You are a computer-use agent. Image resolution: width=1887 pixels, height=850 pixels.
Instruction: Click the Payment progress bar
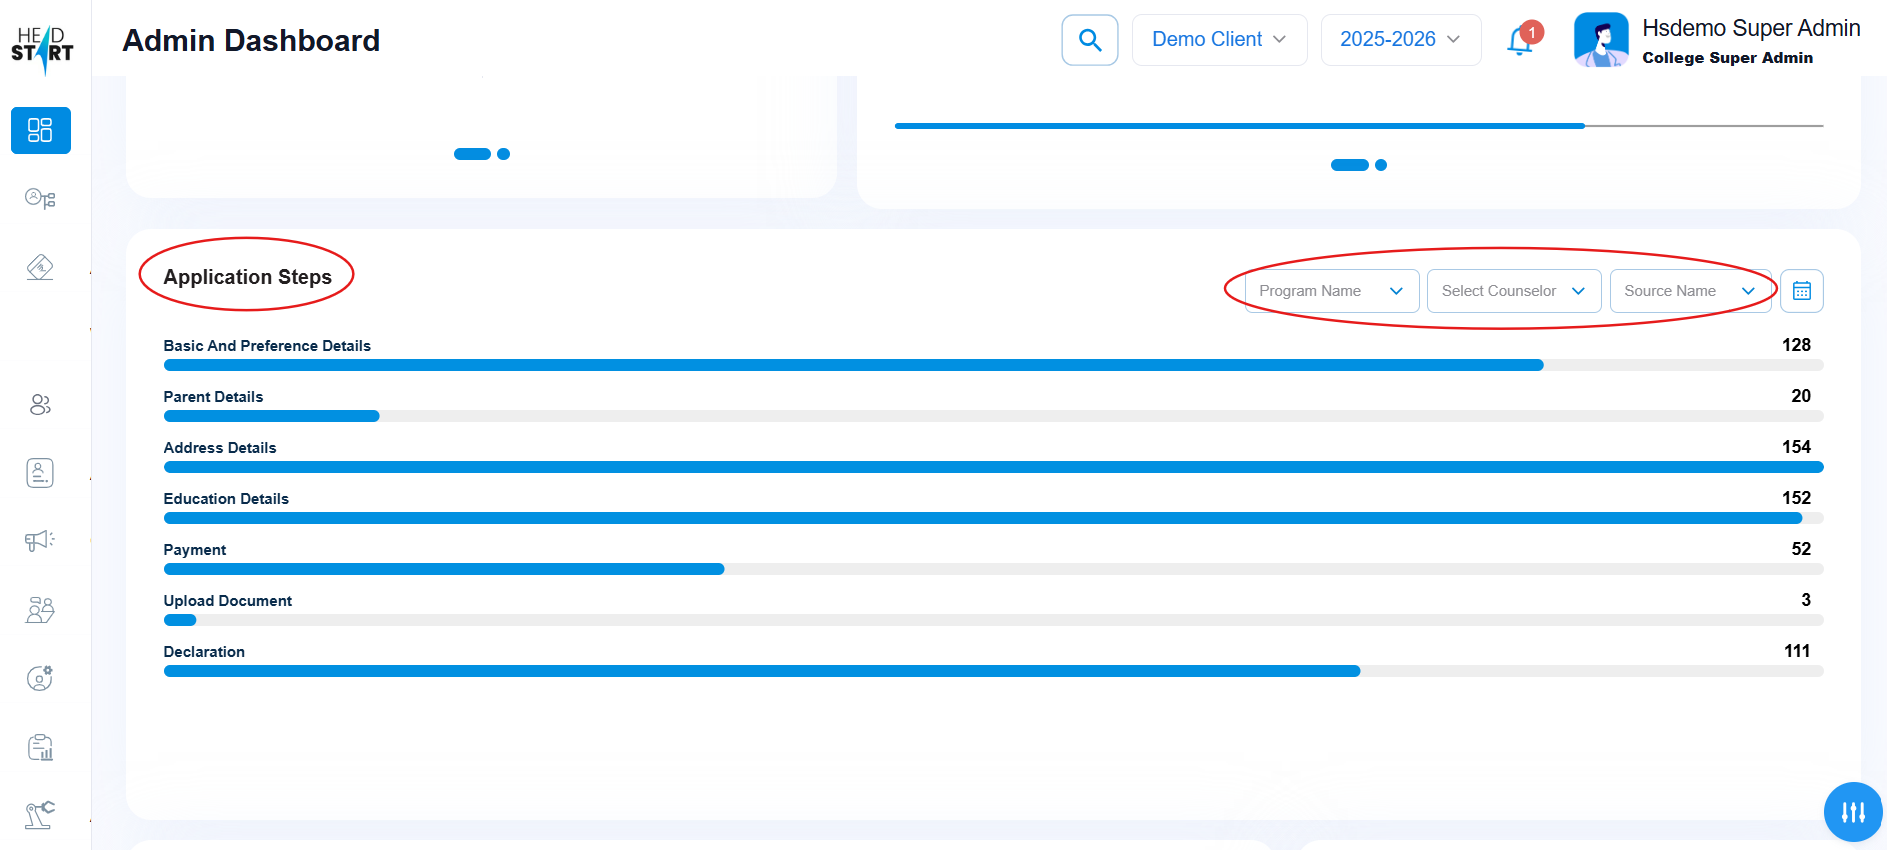click(992, 569)
